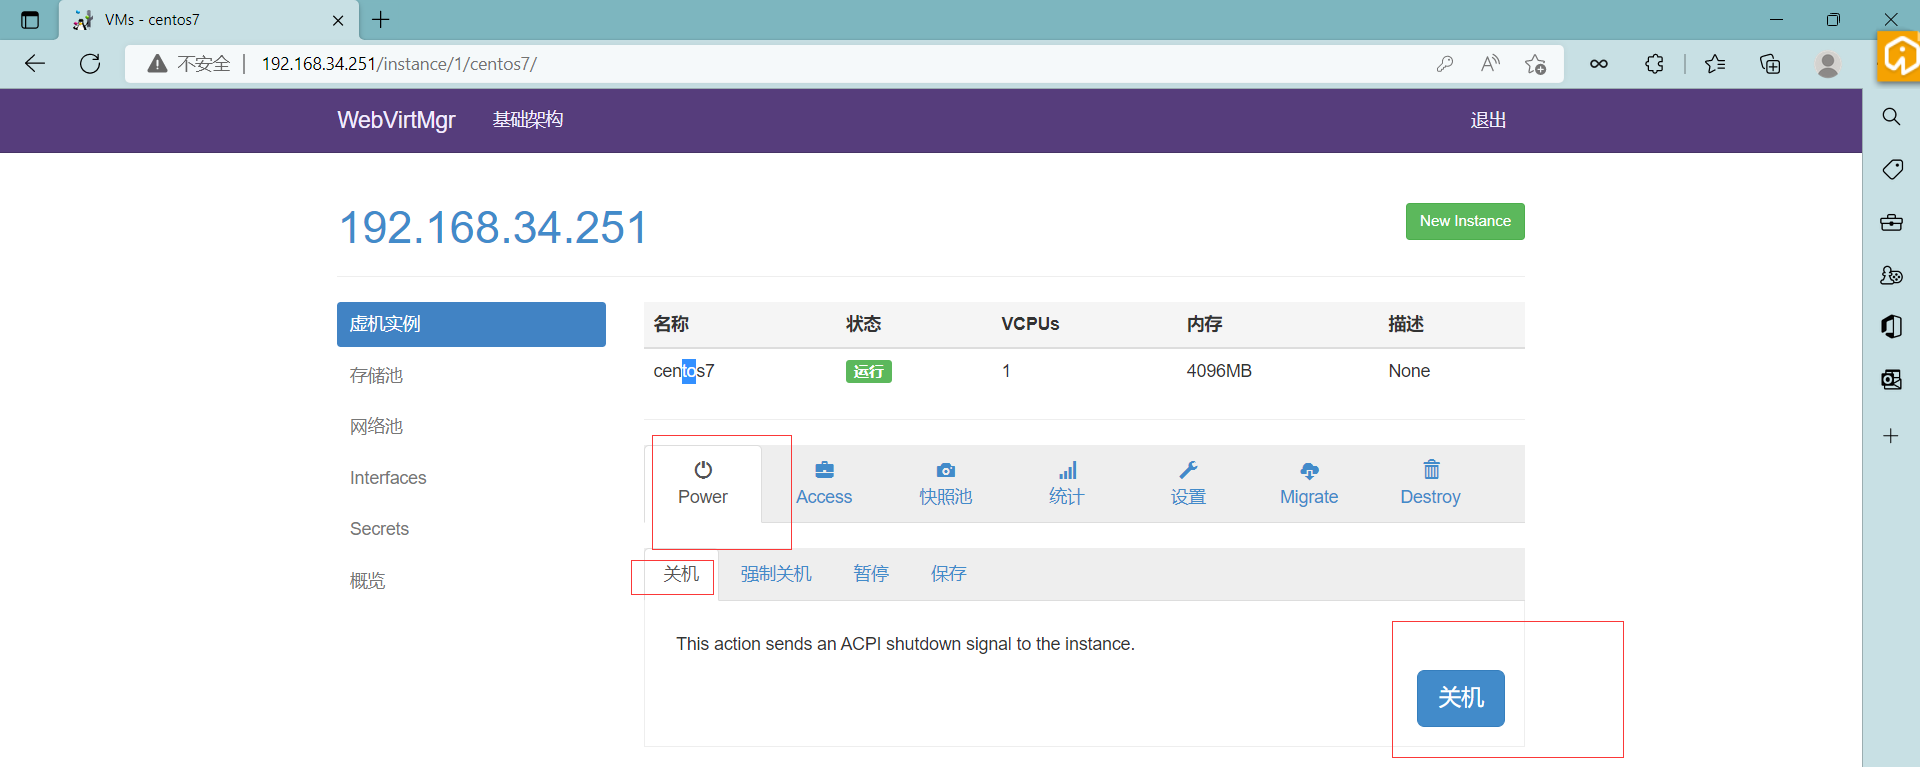The width and height of the screenshot is (1920, 767).
Task: Click the 状态 column header
Action: tap(864, 324)
